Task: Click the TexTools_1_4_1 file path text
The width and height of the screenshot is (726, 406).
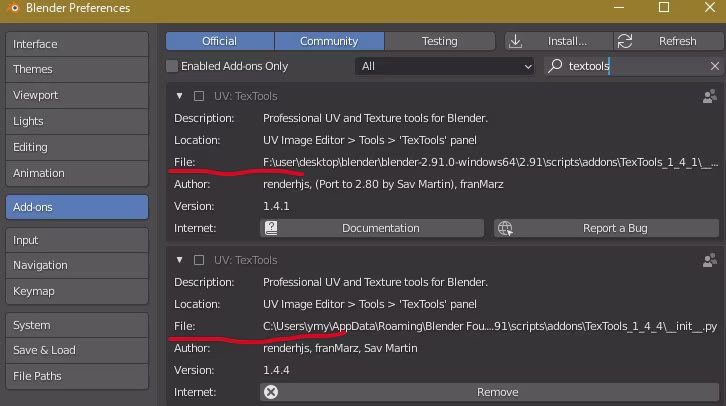Action: (490, 162)
